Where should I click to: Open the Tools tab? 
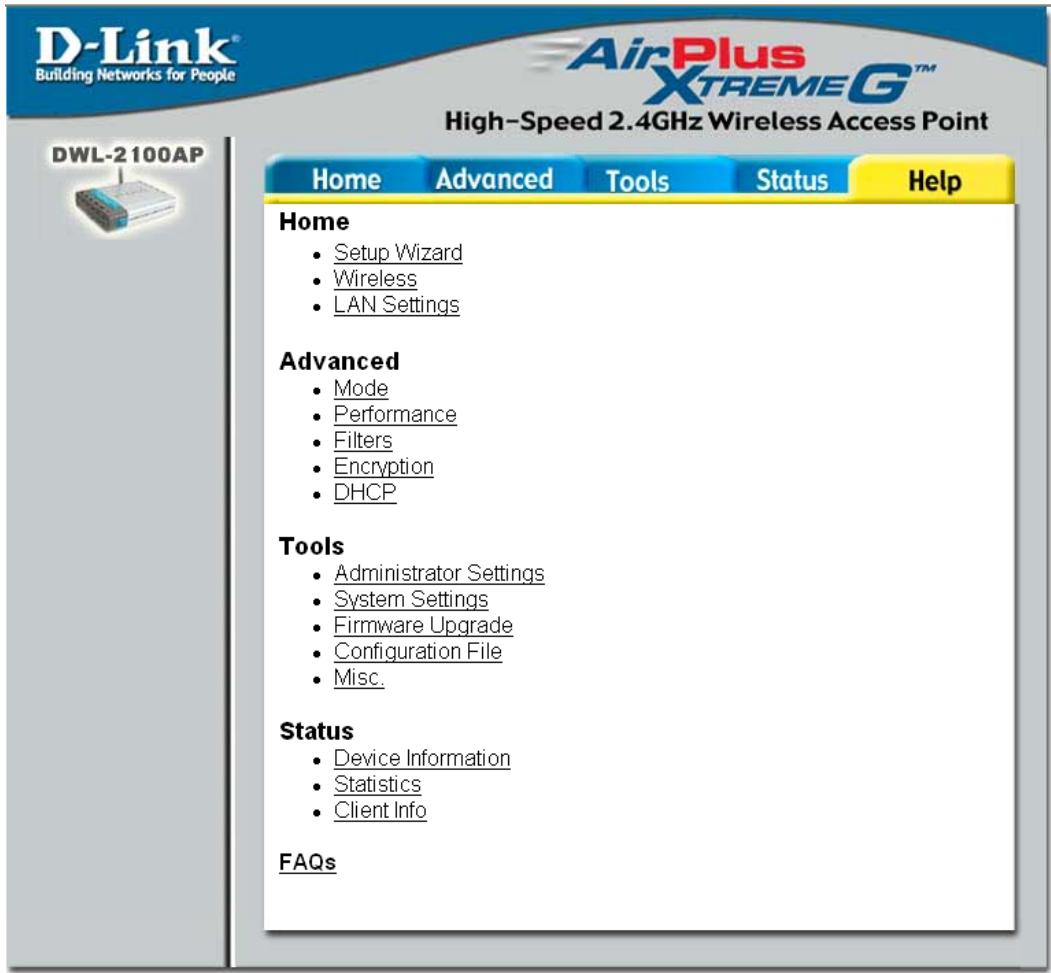pyautogui.click(x=637, y=180)
